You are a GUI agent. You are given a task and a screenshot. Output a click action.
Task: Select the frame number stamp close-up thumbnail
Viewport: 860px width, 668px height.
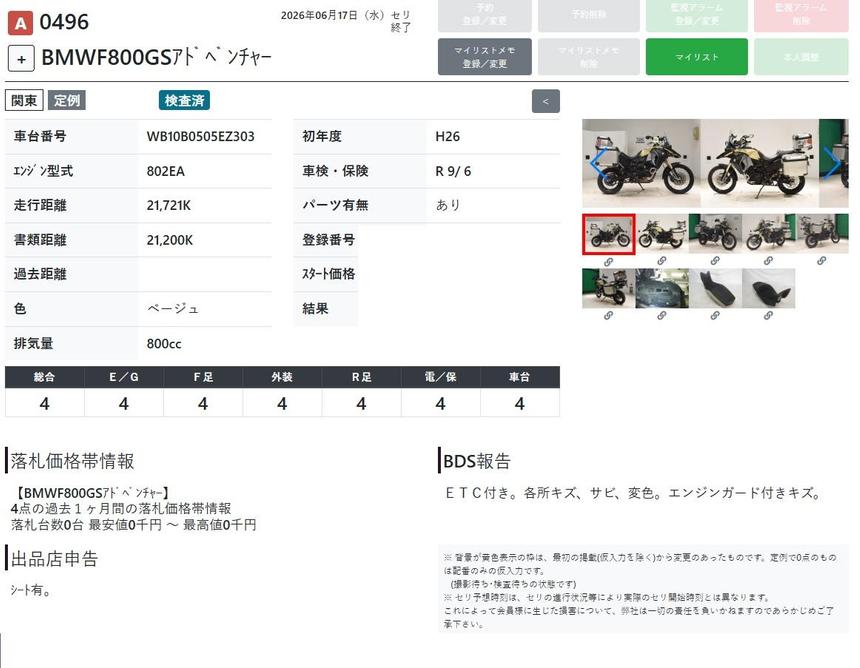pos(662,288)
